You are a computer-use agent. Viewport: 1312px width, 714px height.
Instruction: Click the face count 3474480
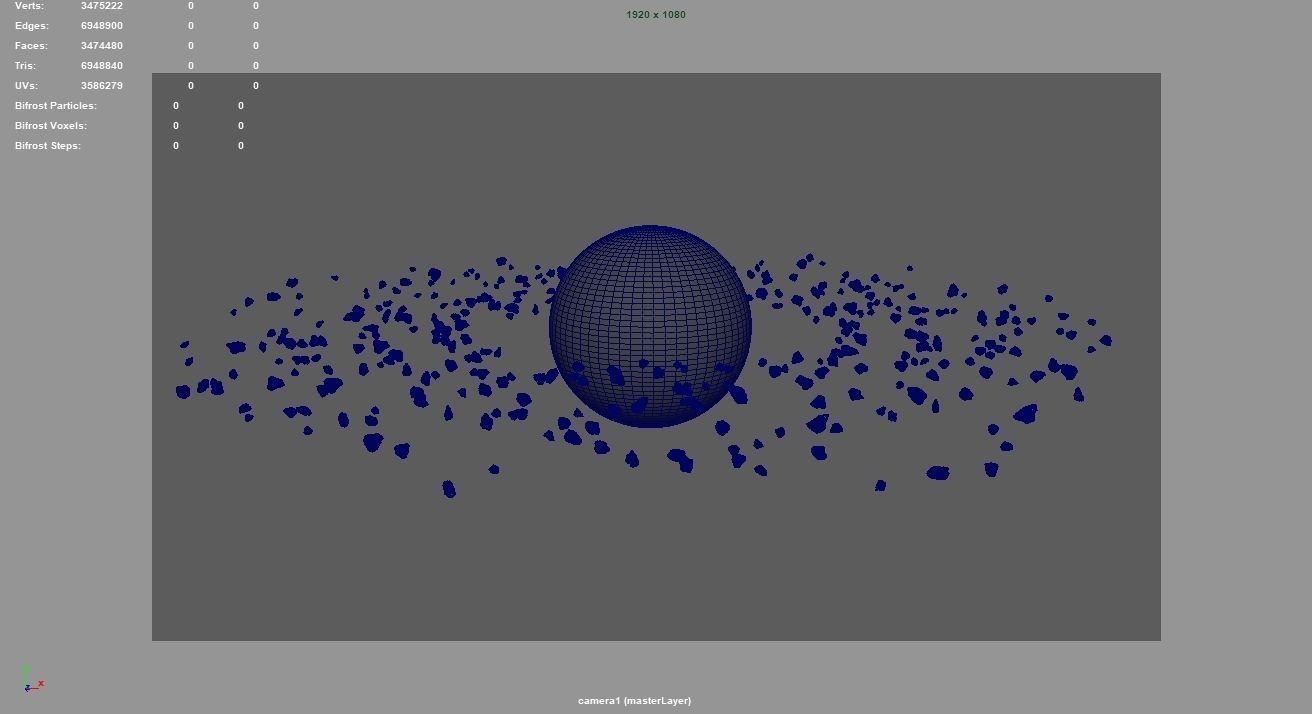[102, 46]
